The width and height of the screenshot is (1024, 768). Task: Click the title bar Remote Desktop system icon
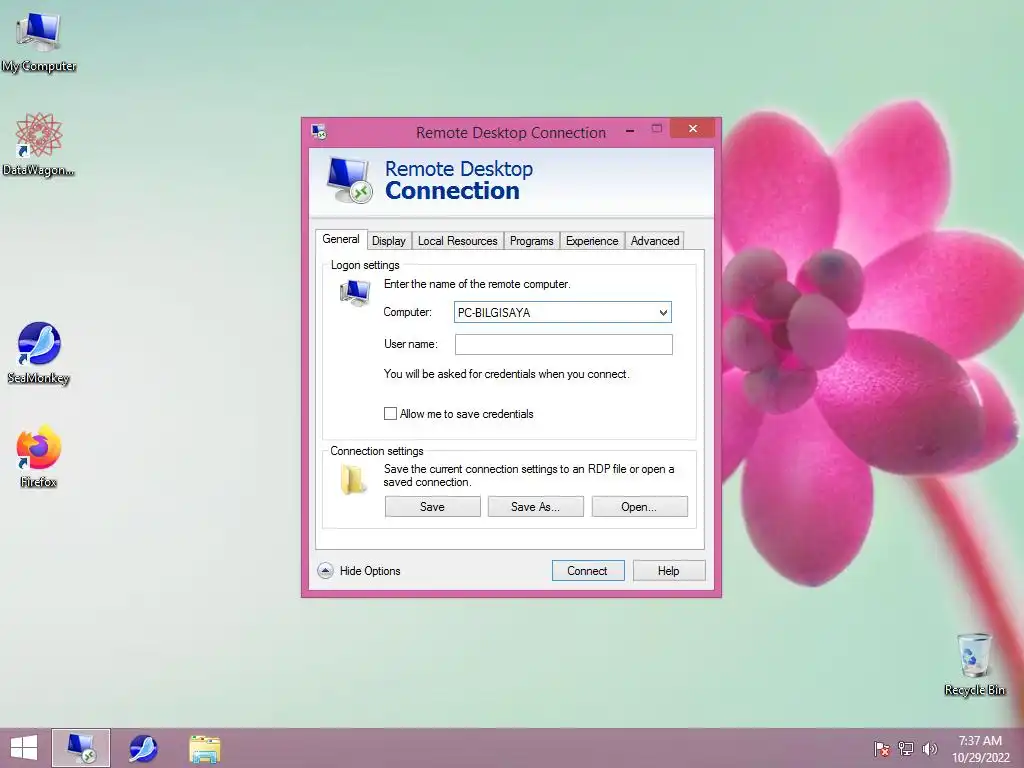pyautogui.click(x=319, y=132)
